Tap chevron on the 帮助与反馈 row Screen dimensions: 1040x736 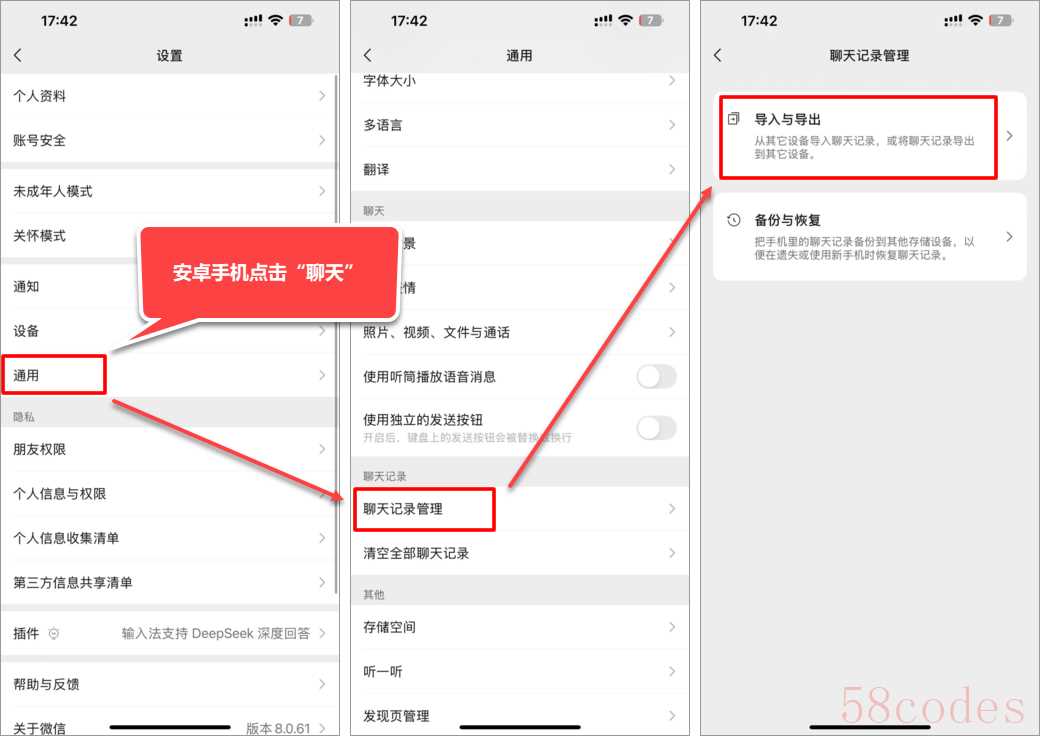(322, 684)
